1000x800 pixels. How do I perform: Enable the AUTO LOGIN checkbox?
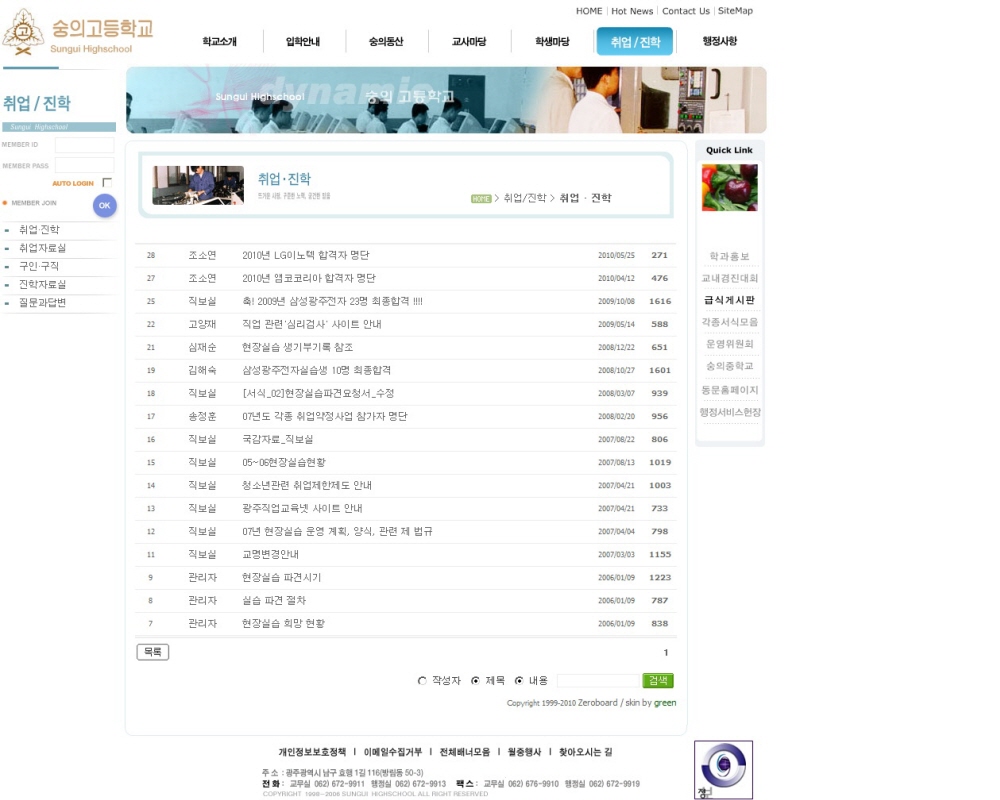click(x=107, y=183)
